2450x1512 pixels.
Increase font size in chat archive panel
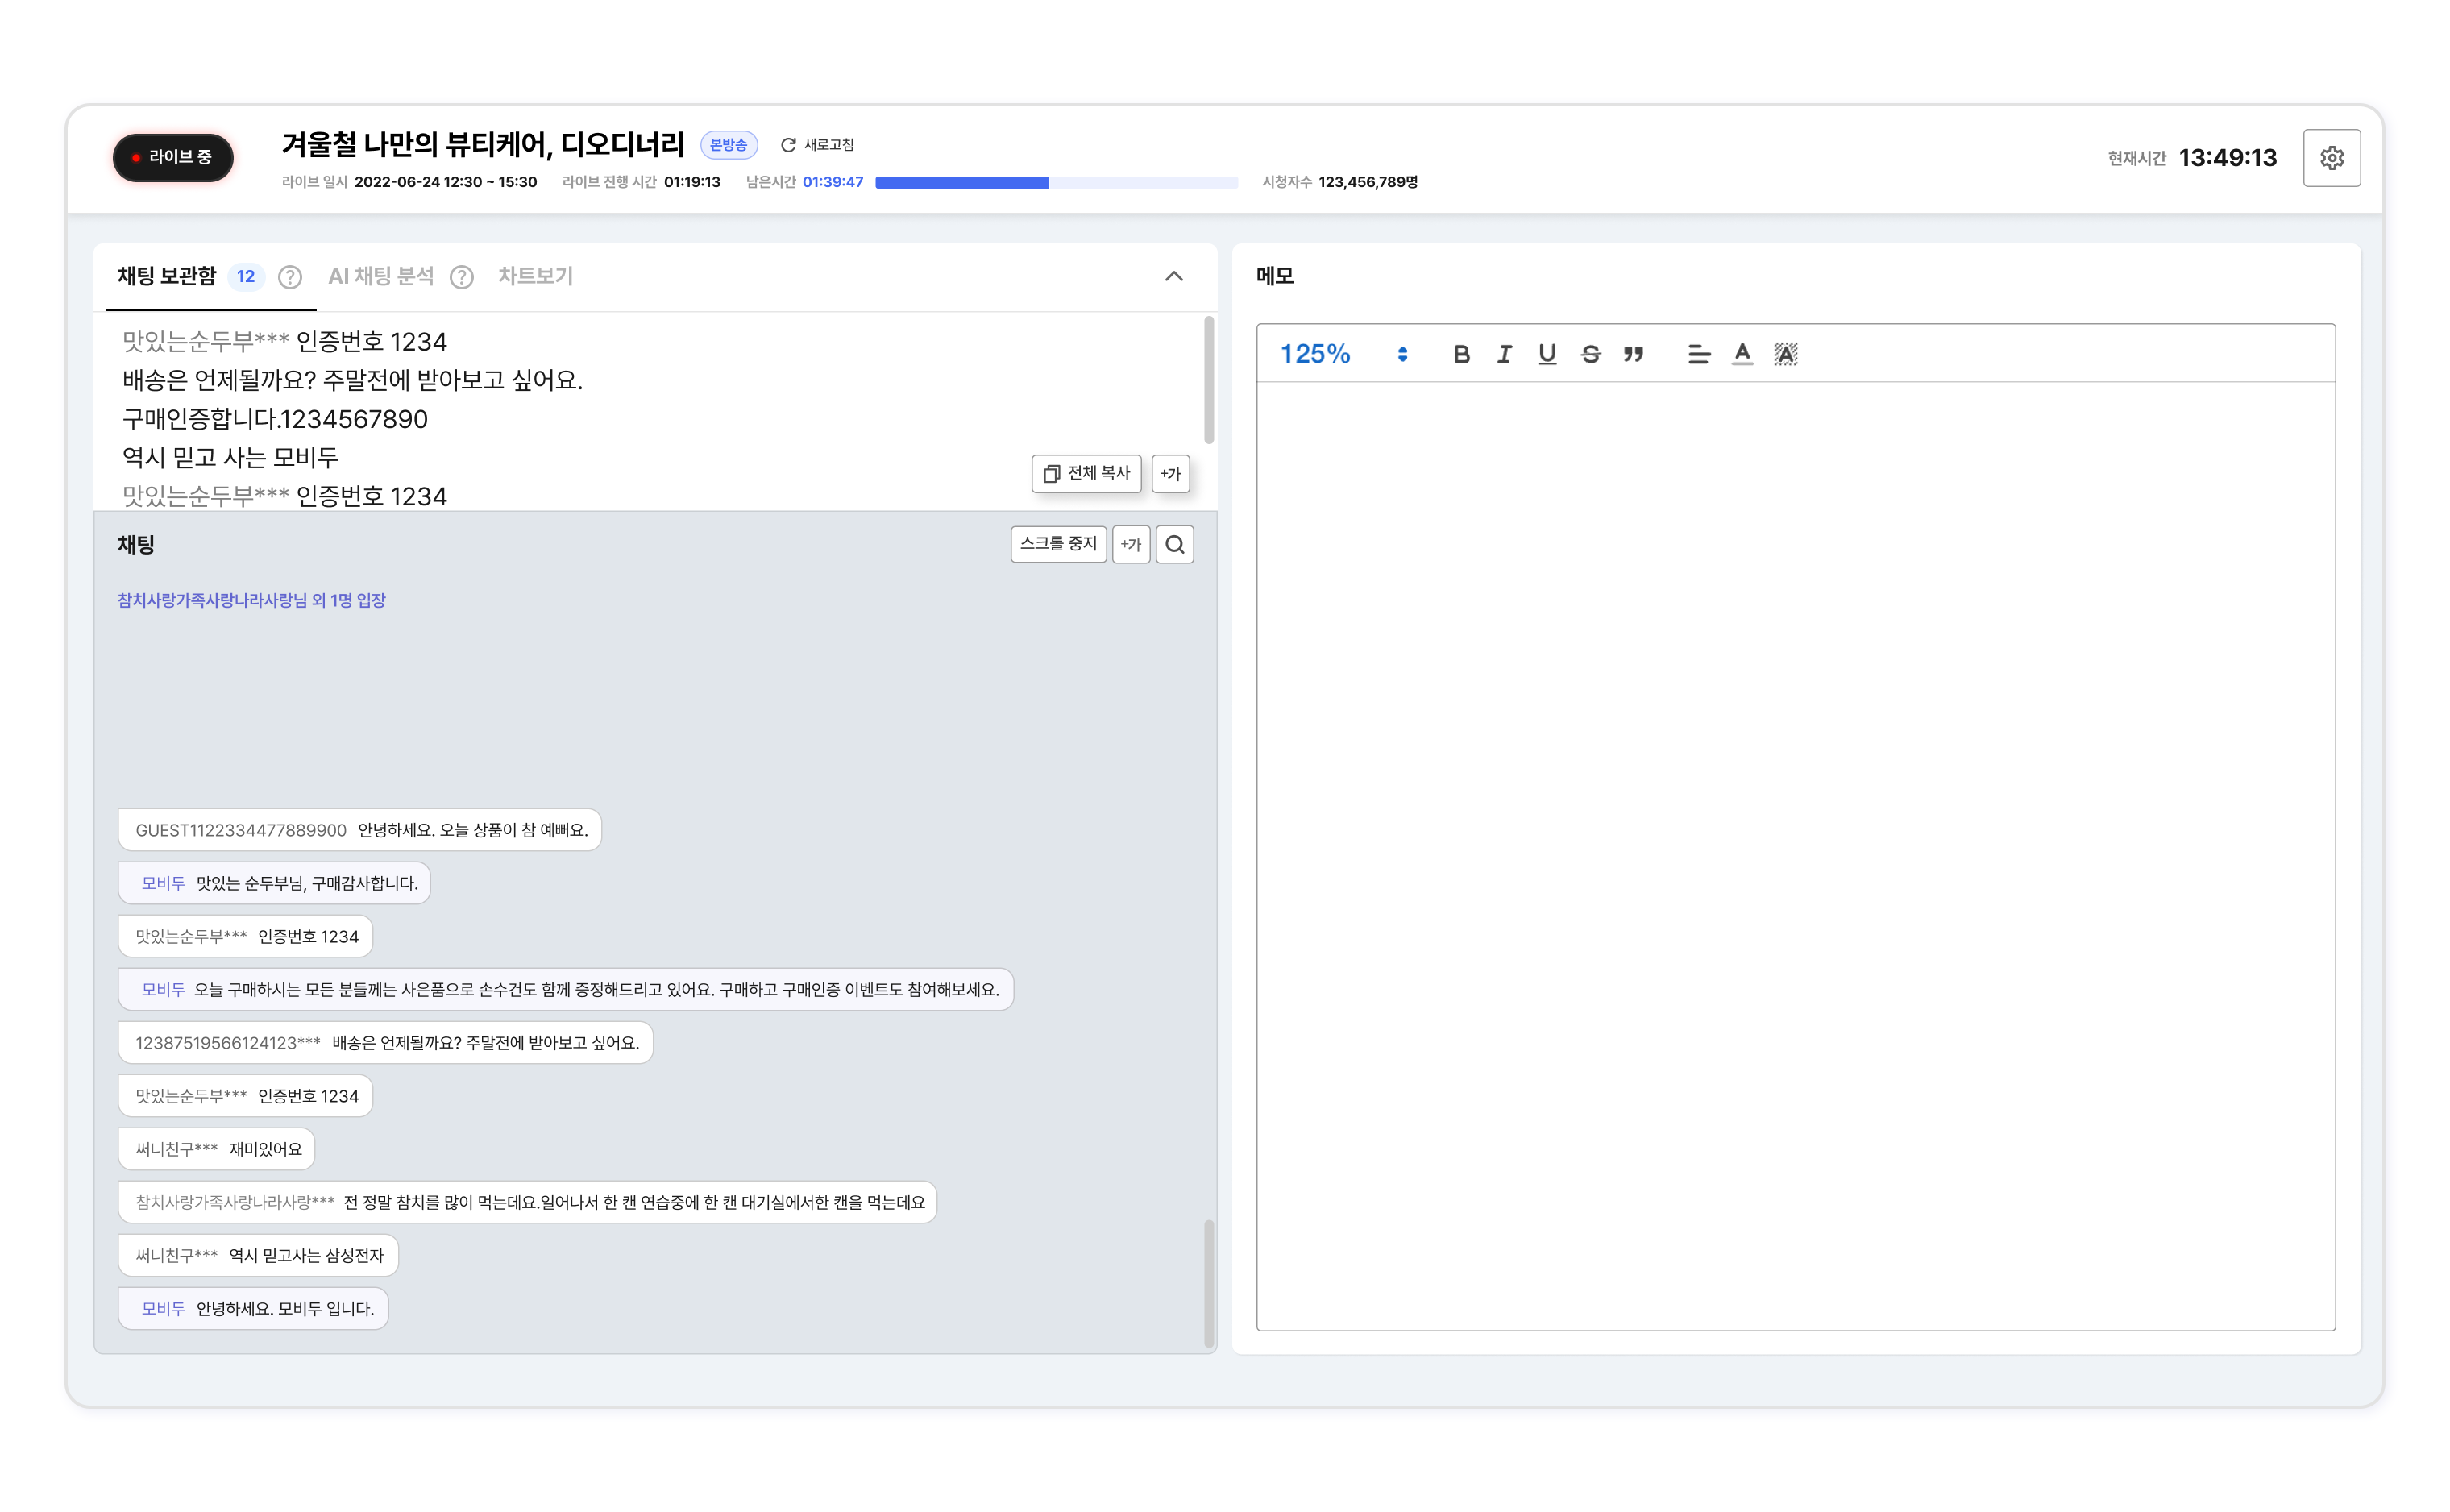click(x=1170, y=474)
